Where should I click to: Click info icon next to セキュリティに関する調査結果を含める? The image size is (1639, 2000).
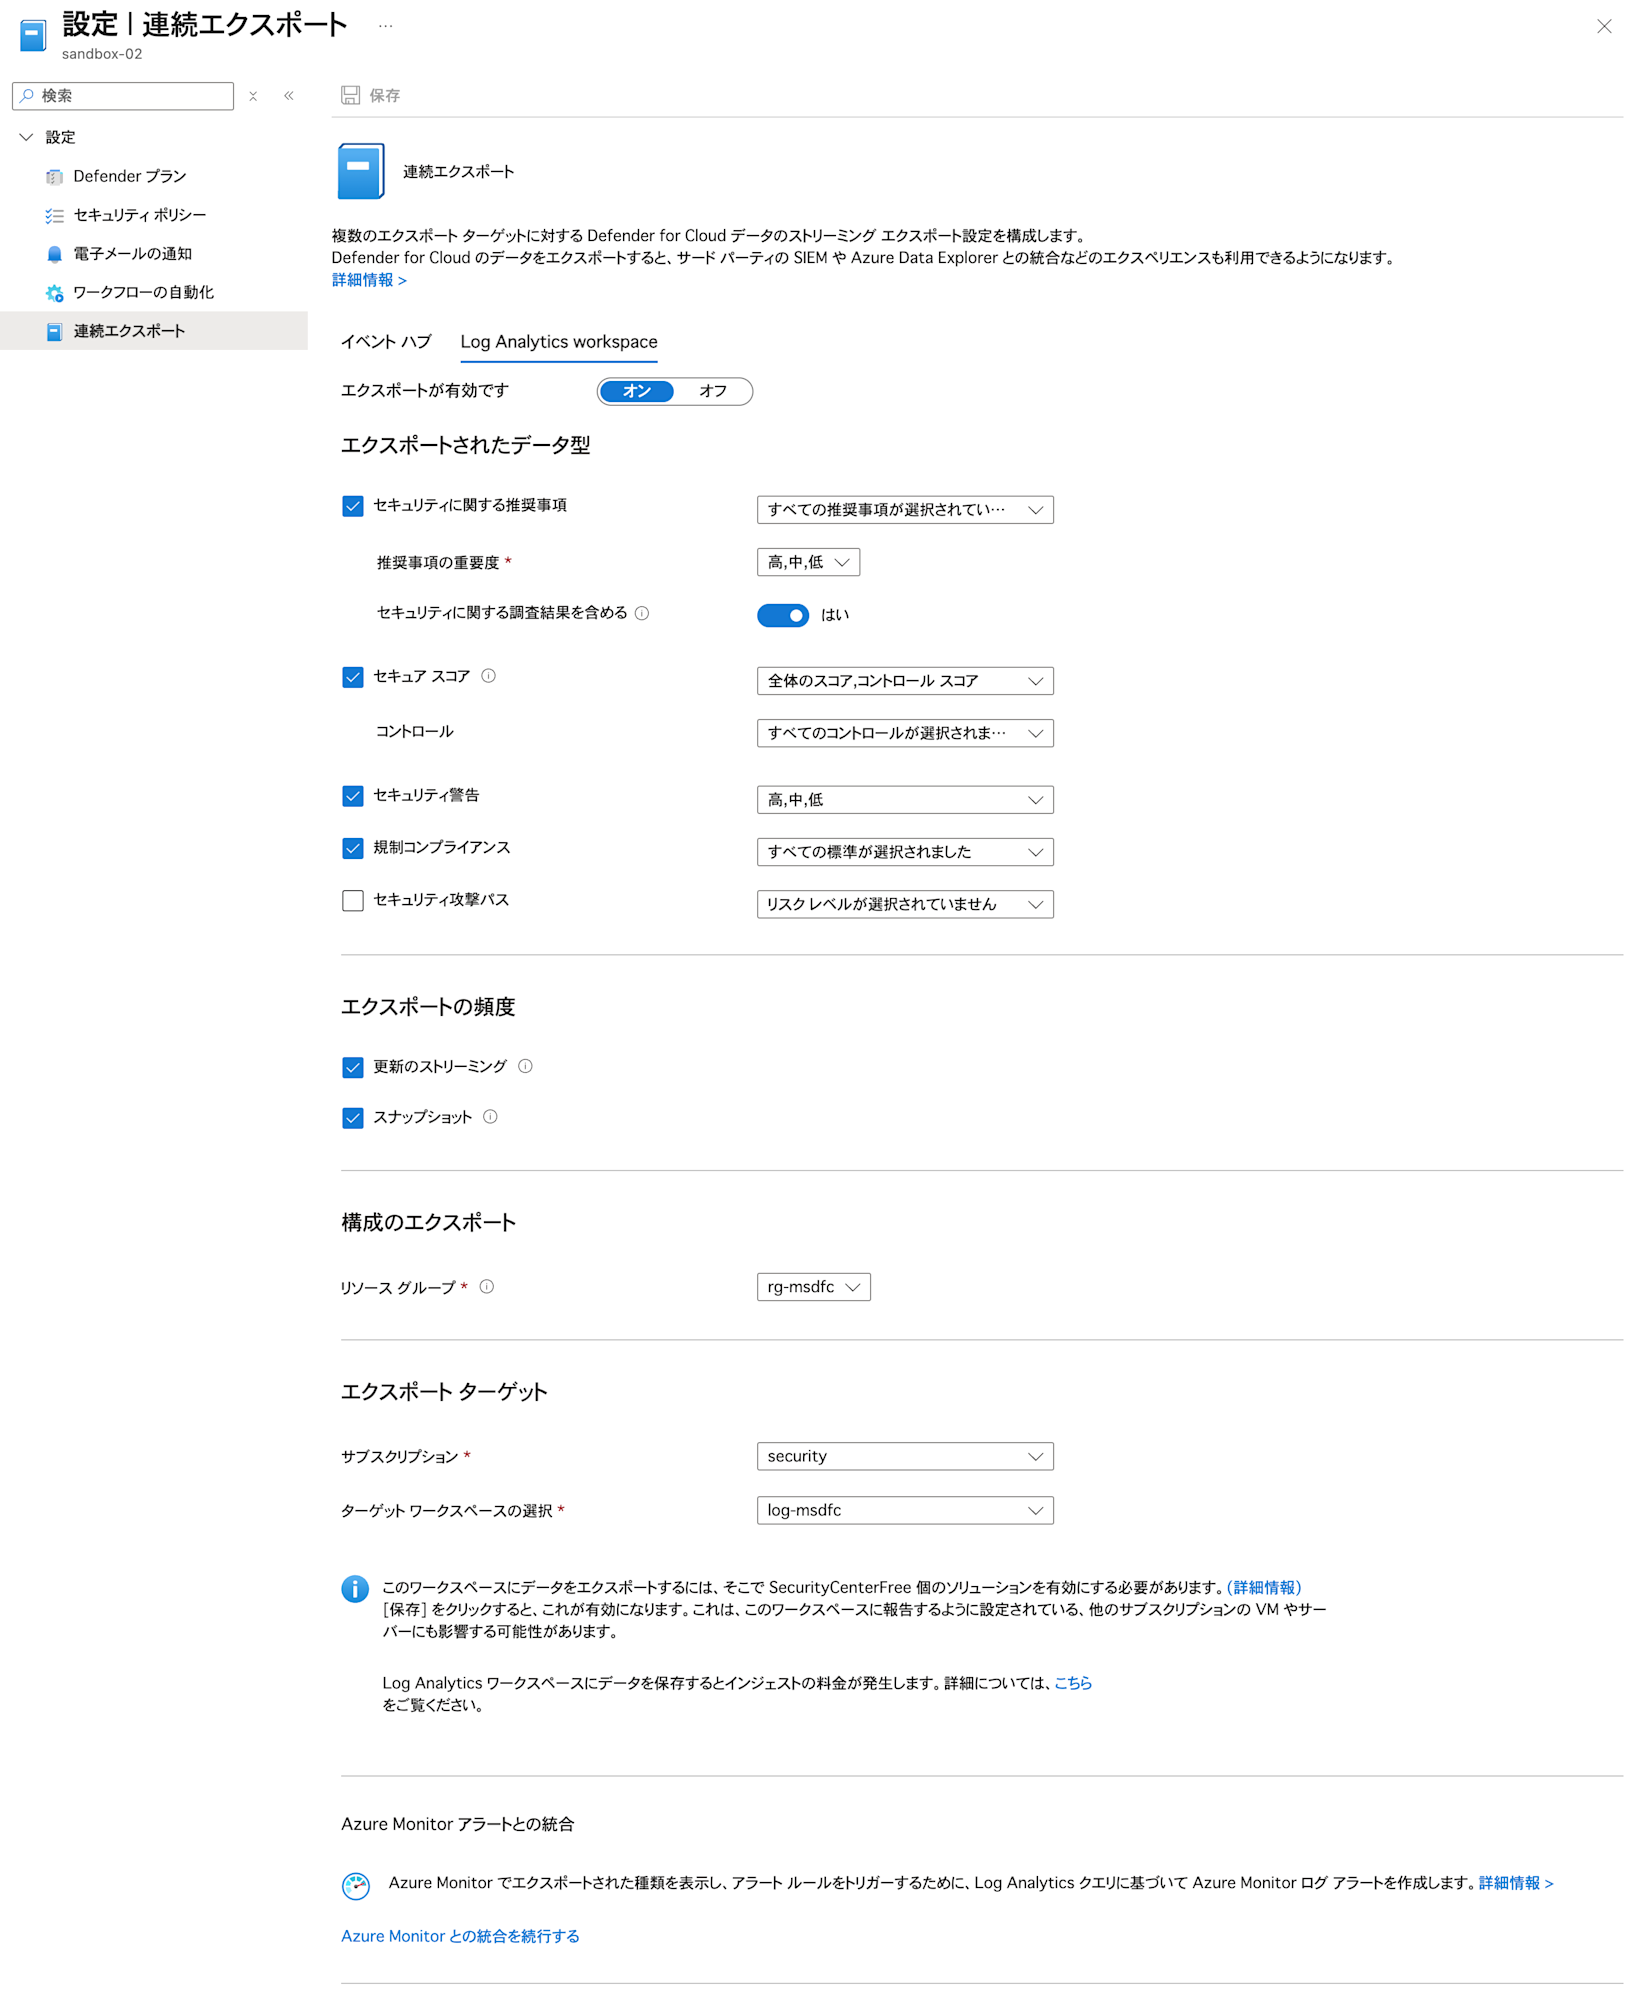click(x=642, y=613)
